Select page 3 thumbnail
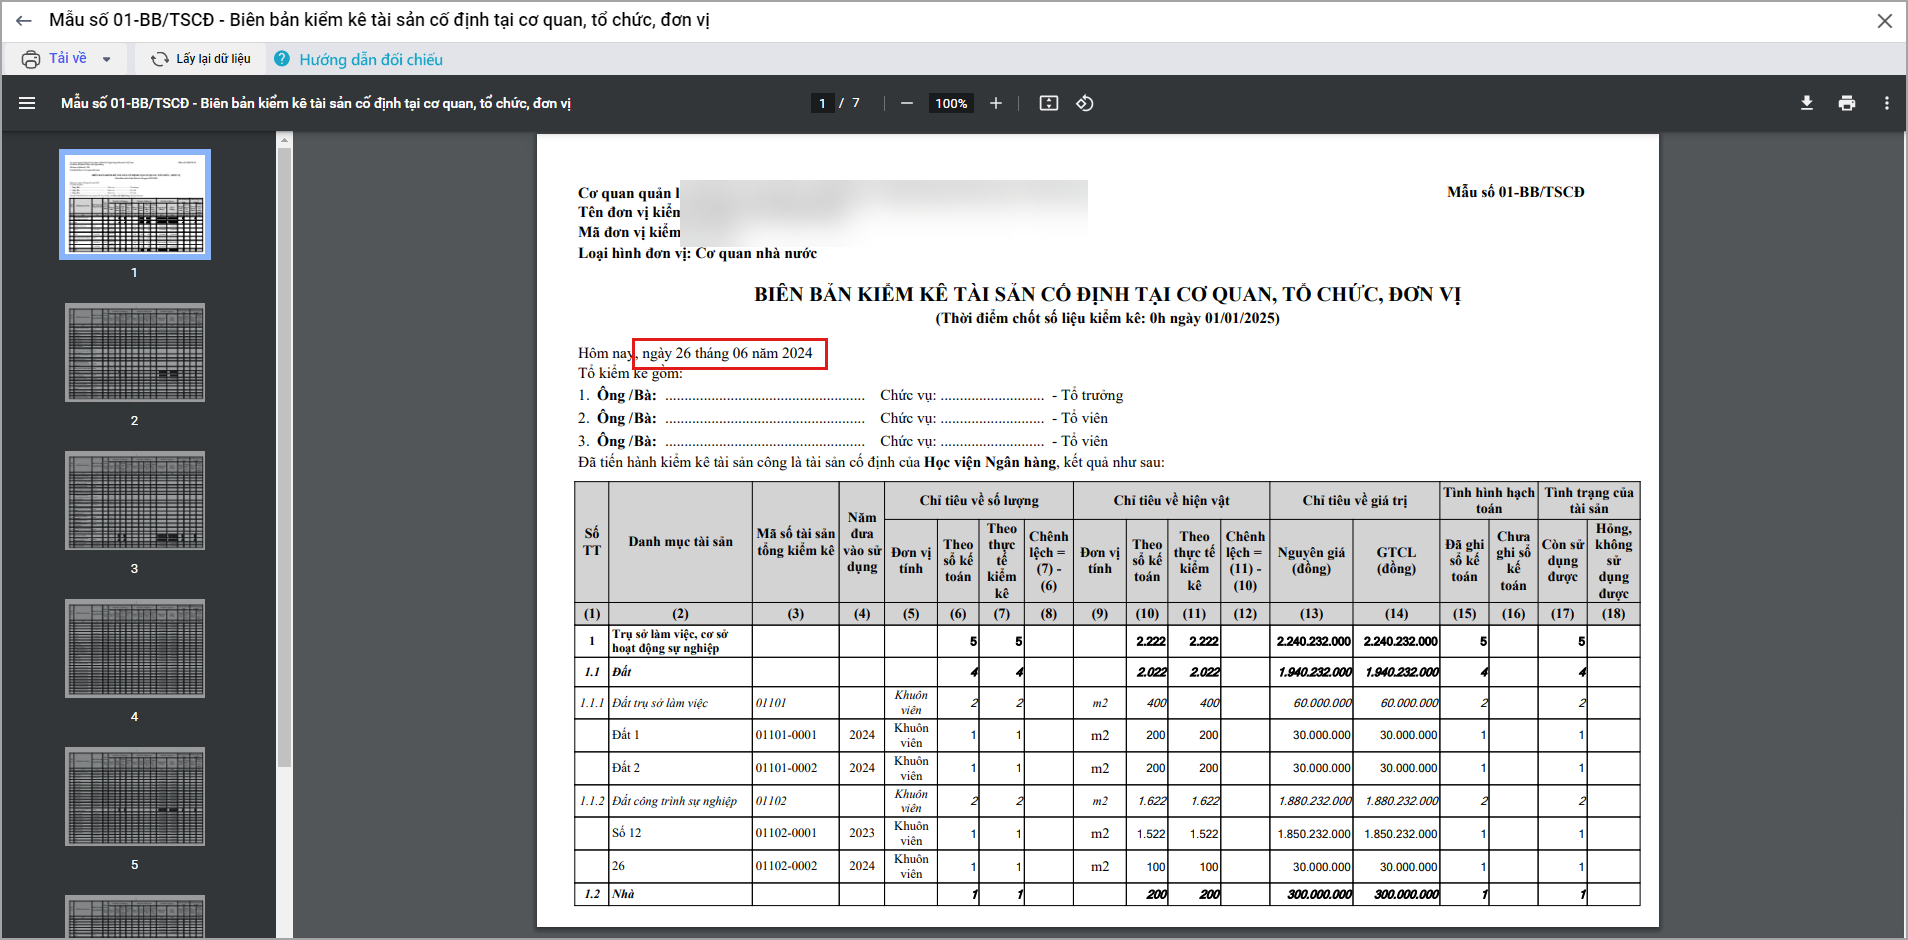 click(x=135, y=501)
